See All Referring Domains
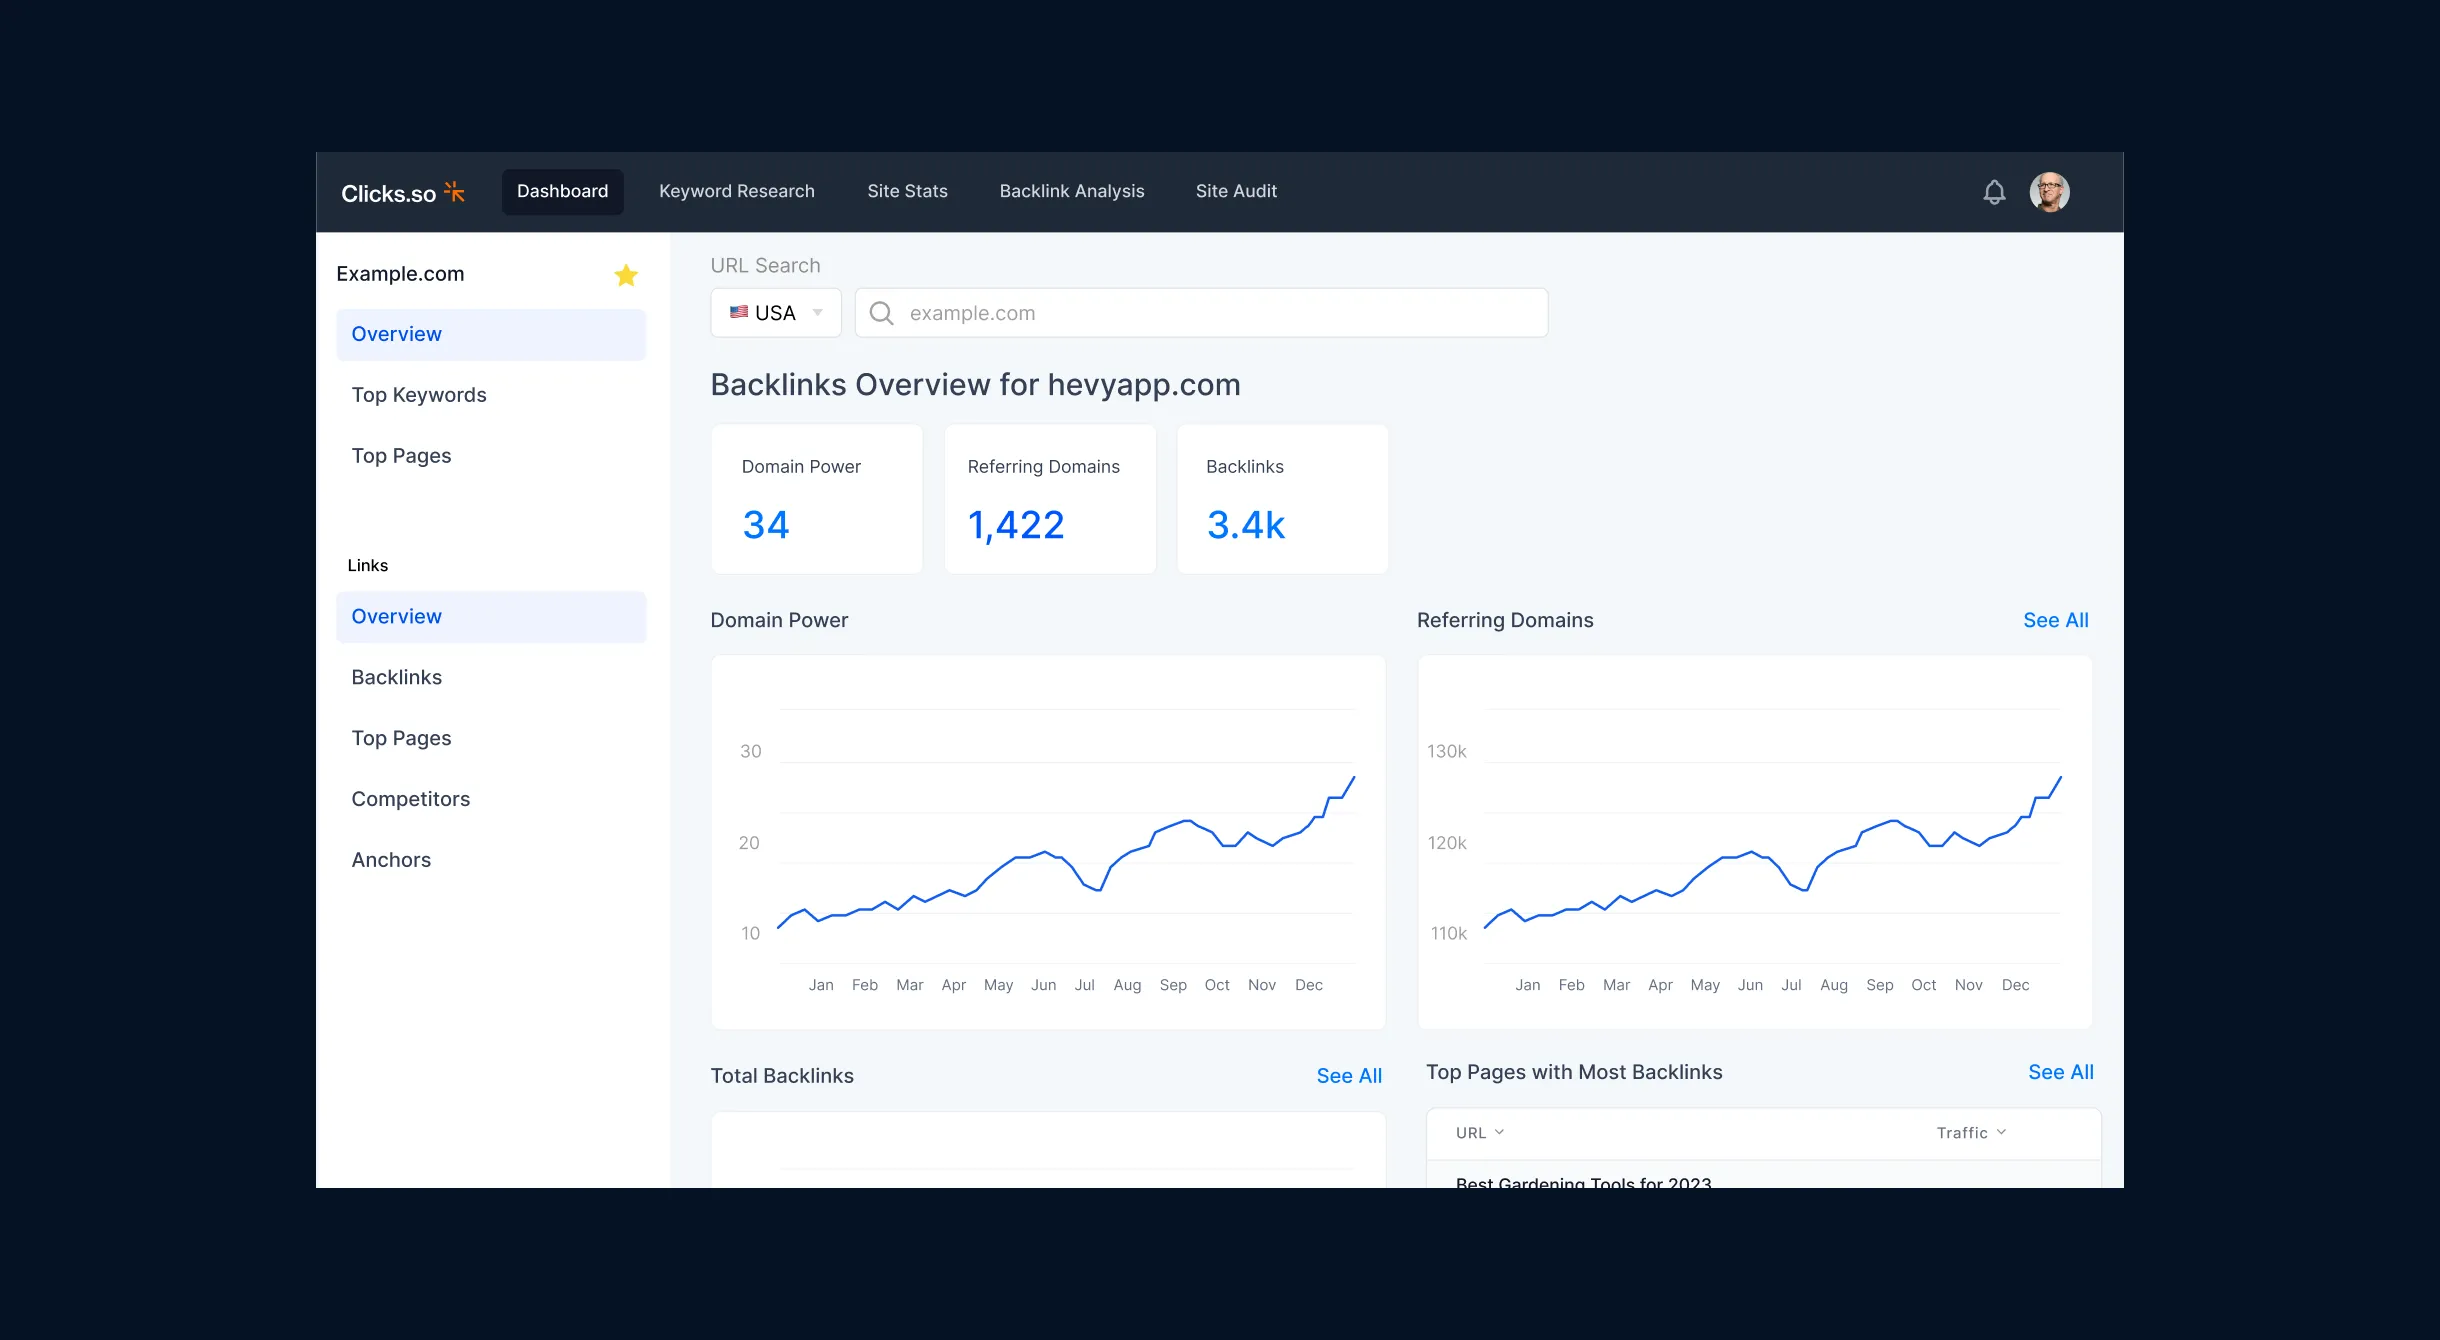Screen dimensions: 2440x1340 2056,620
